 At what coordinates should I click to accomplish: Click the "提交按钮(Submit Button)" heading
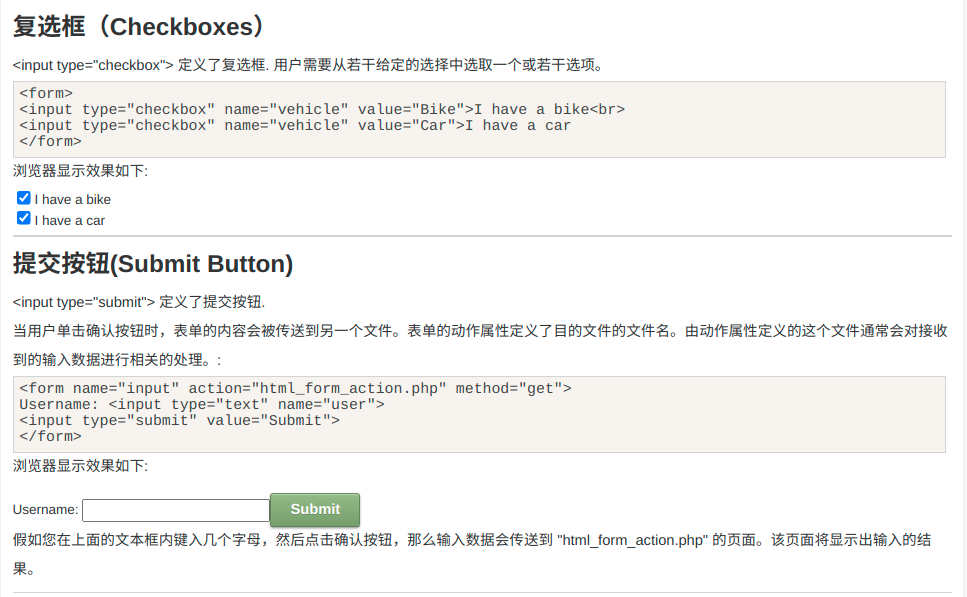(x=153, y=263)
